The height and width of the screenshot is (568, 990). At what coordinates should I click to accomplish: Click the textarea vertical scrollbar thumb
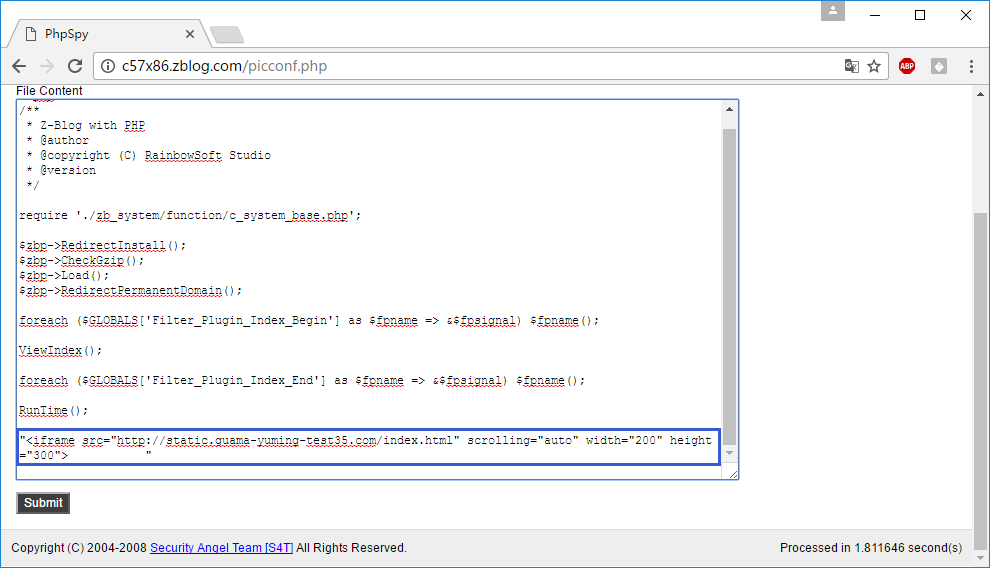point(729,287)
